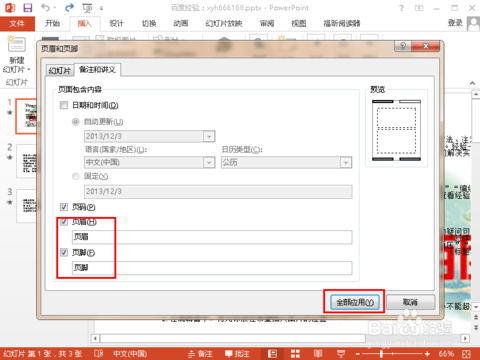Select the 自动更新 radio button

point(76,122)
